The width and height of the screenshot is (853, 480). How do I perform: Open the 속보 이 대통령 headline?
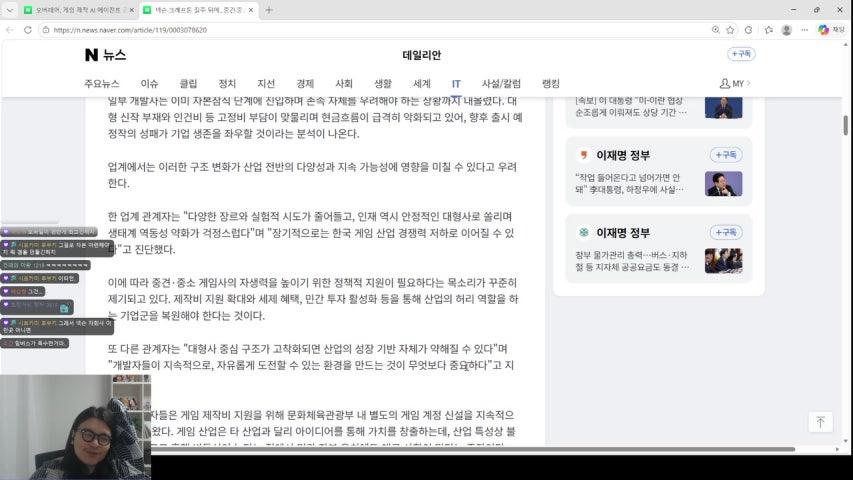(631, 106)
